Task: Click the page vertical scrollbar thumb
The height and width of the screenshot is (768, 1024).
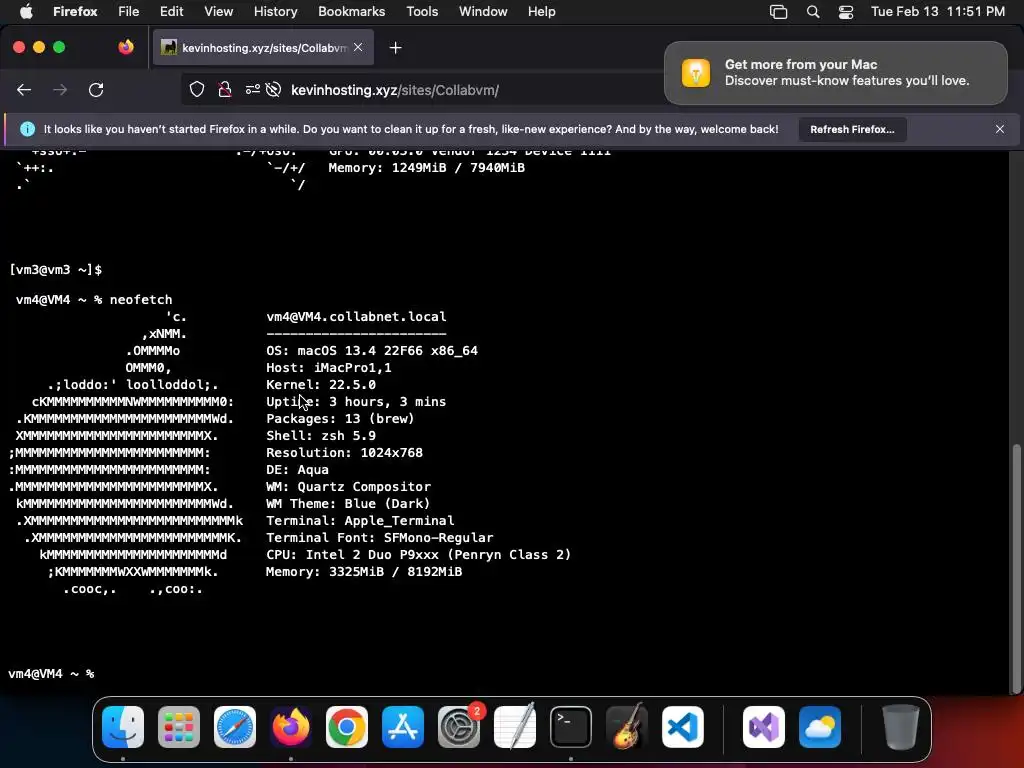Action: point(1016,568)
